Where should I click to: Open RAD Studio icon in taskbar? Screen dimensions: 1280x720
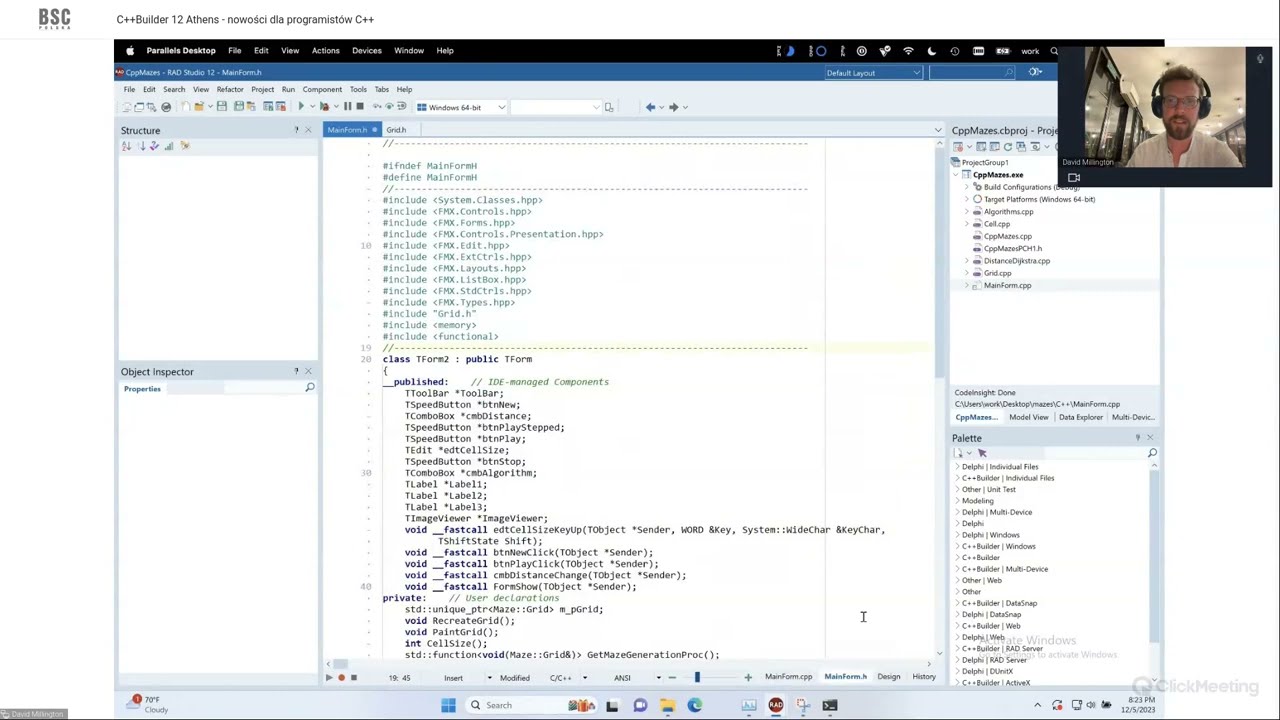(775, 705)
